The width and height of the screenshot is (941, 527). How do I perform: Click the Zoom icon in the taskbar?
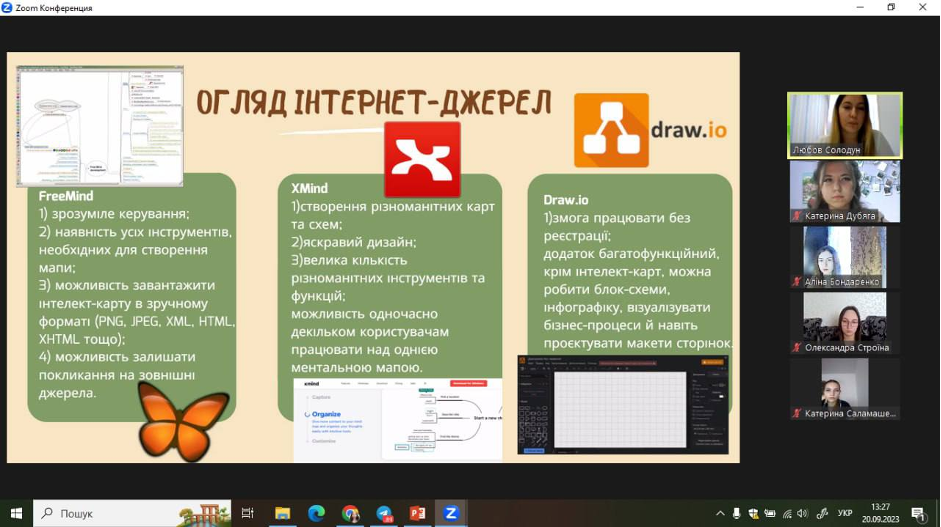tap(451, 513)
